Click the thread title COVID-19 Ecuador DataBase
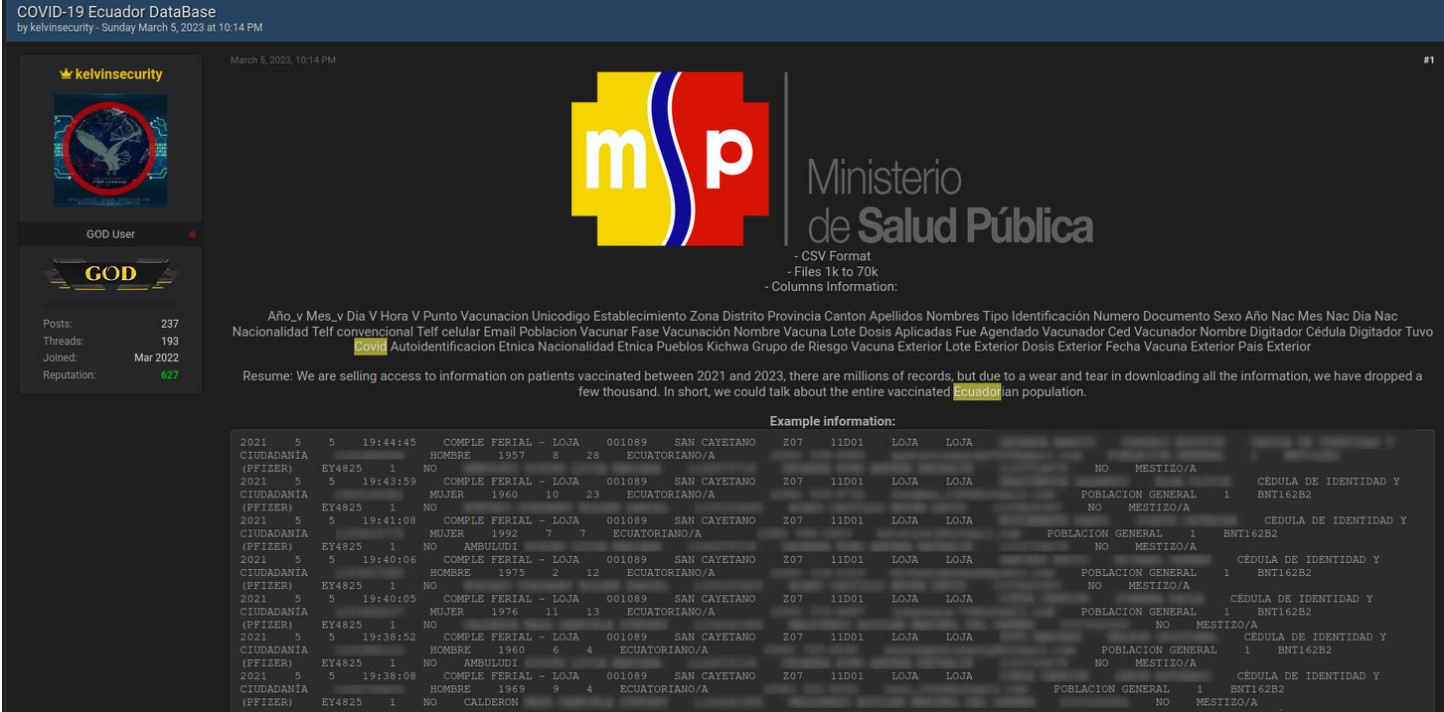Image resolution: width=1444 pixels, height=712 pixels. pyautogui.click(x=116, y=12)
